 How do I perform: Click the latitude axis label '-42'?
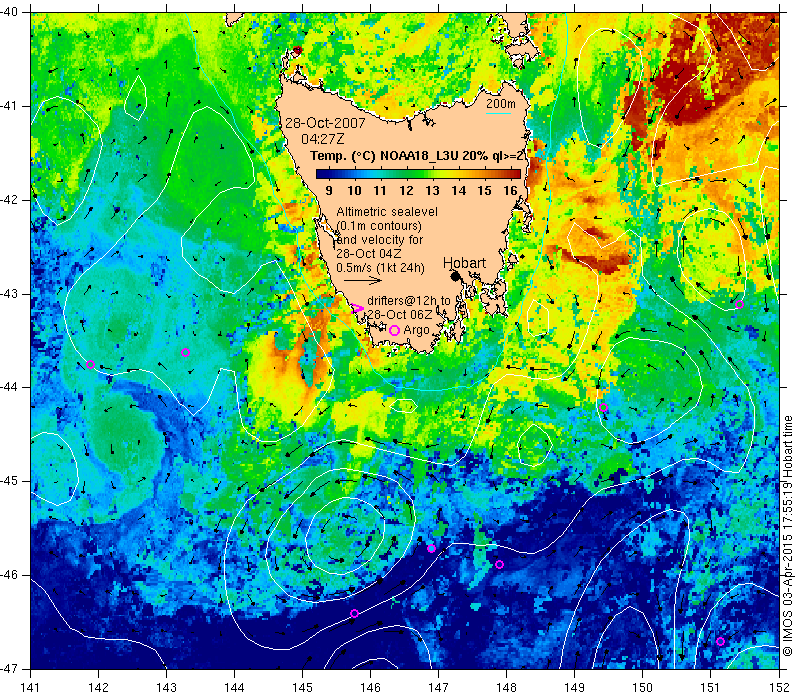tap(9, 200)
